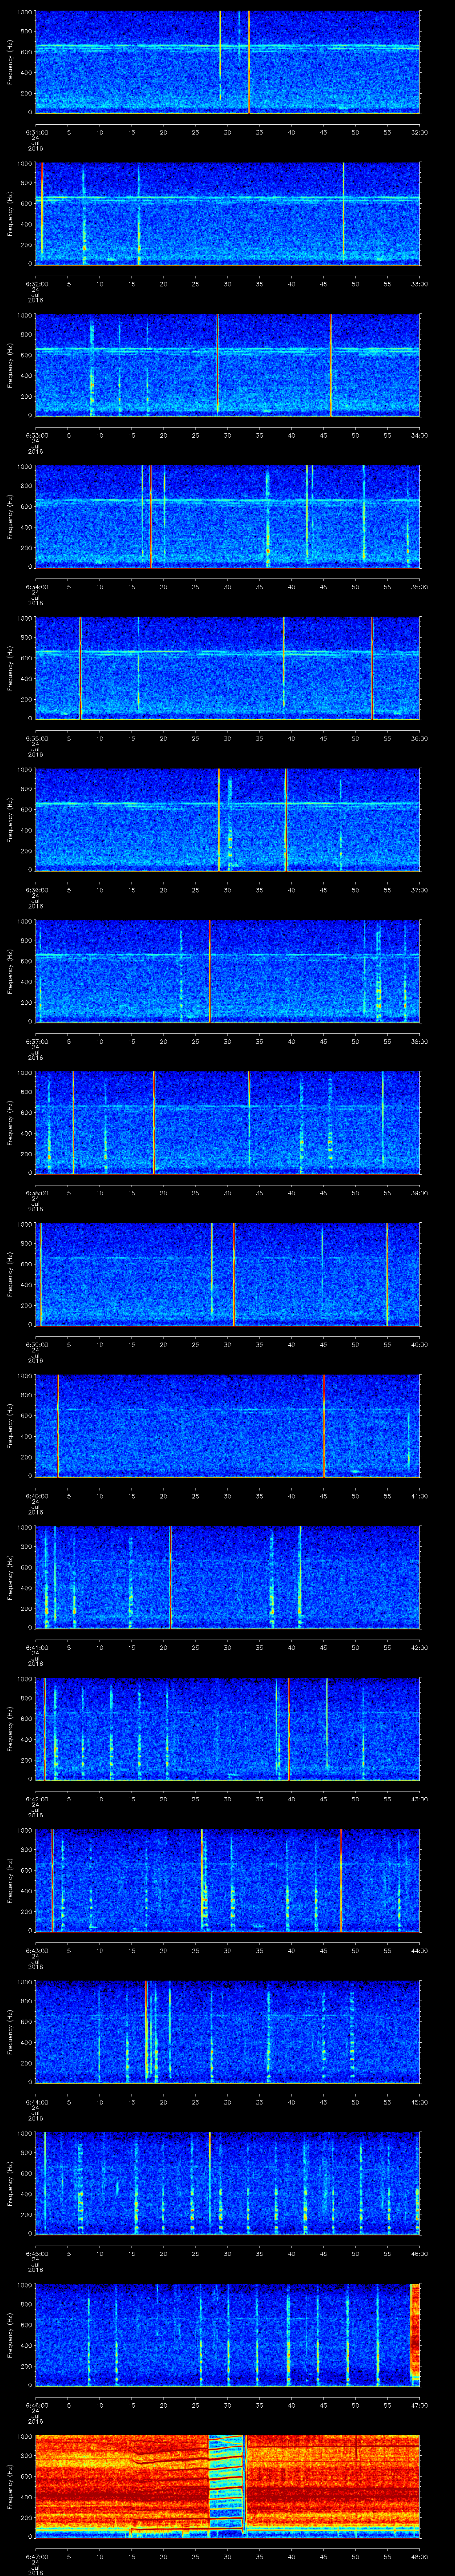Select the spectrogram panel starting at 6:44:00
This screenshot has height=2576, width=455.
tap(227, 2032)
